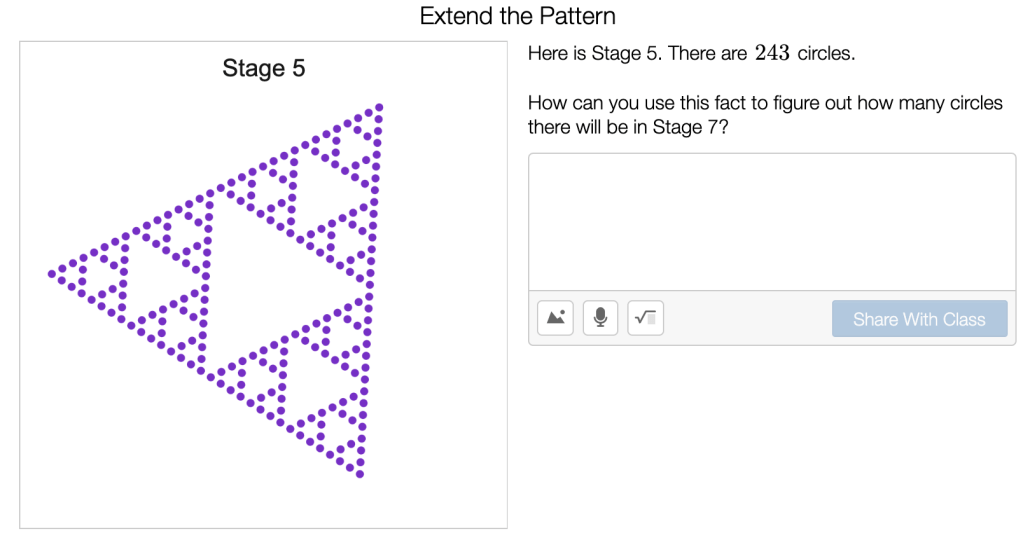
Task: Focus the empty response text box
Action: click(x=770, y=222)
